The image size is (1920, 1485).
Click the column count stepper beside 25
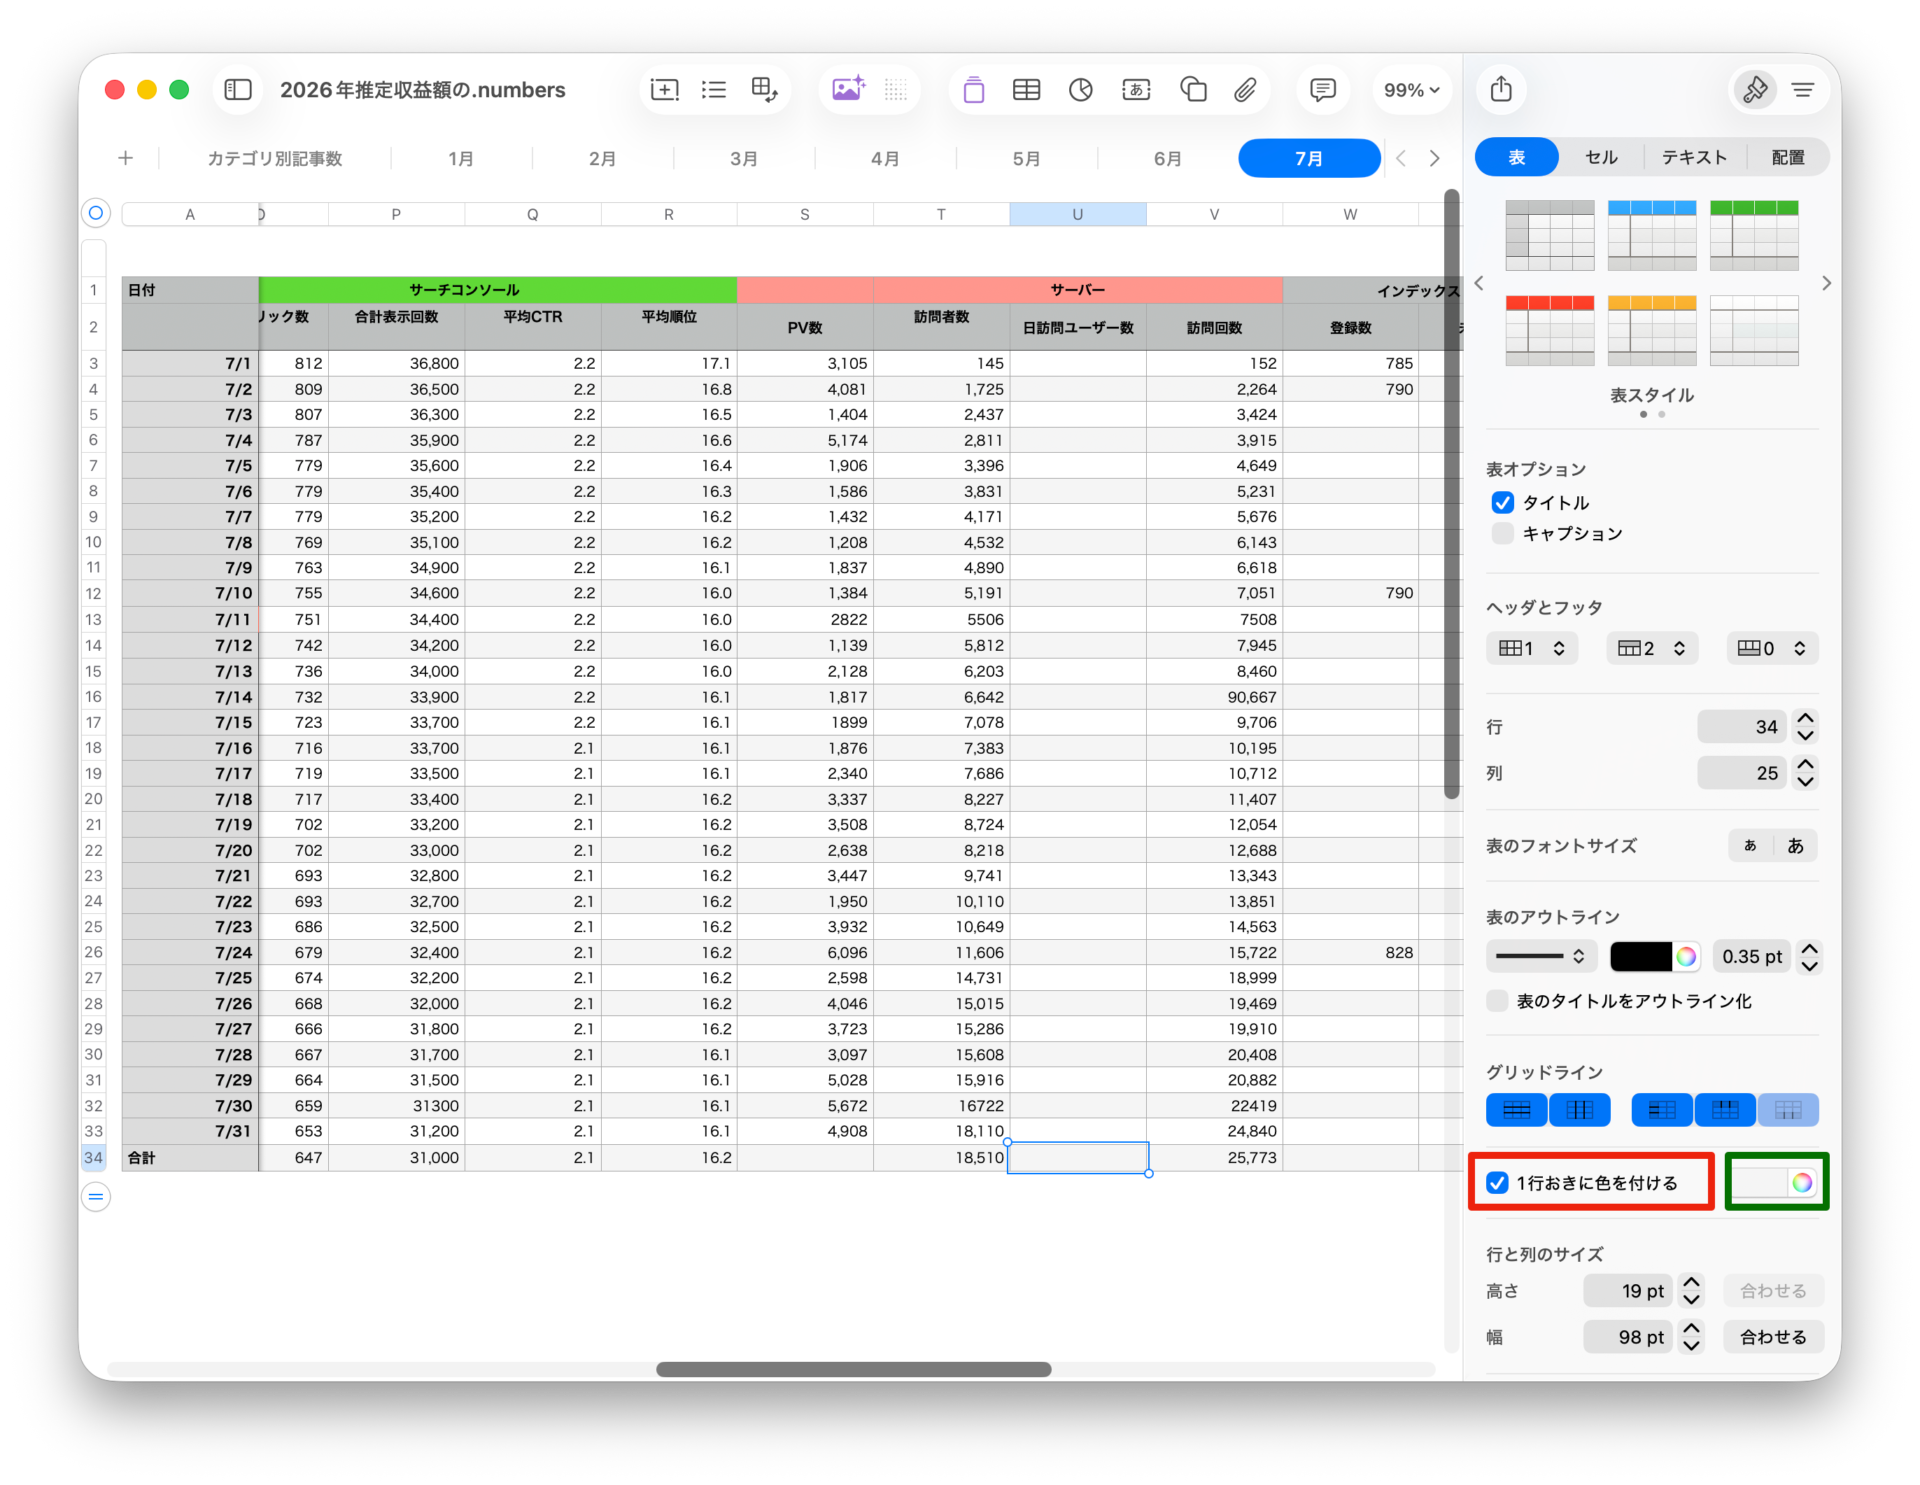pyautogui.click(x=1805, y=773)
